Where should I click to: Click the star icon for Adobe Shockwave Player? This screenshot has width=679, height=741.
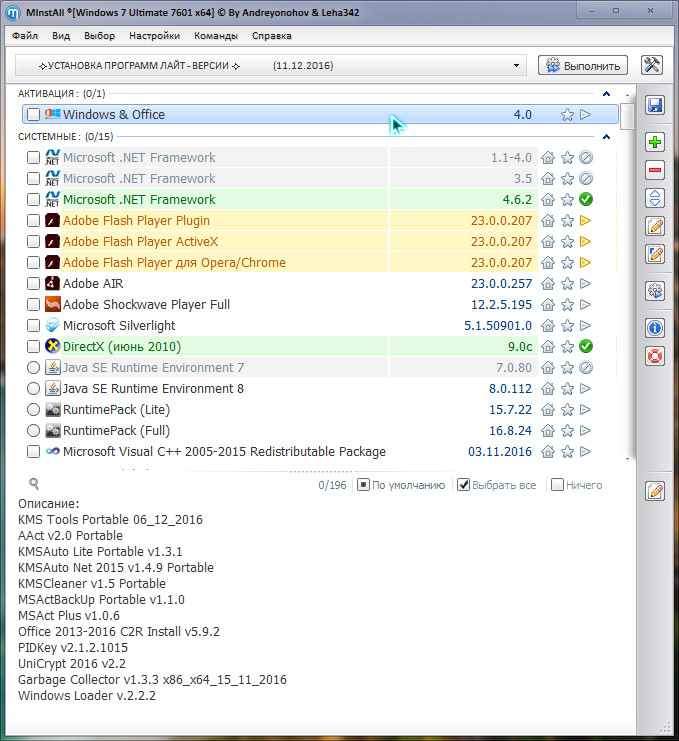tap(567, 304)
